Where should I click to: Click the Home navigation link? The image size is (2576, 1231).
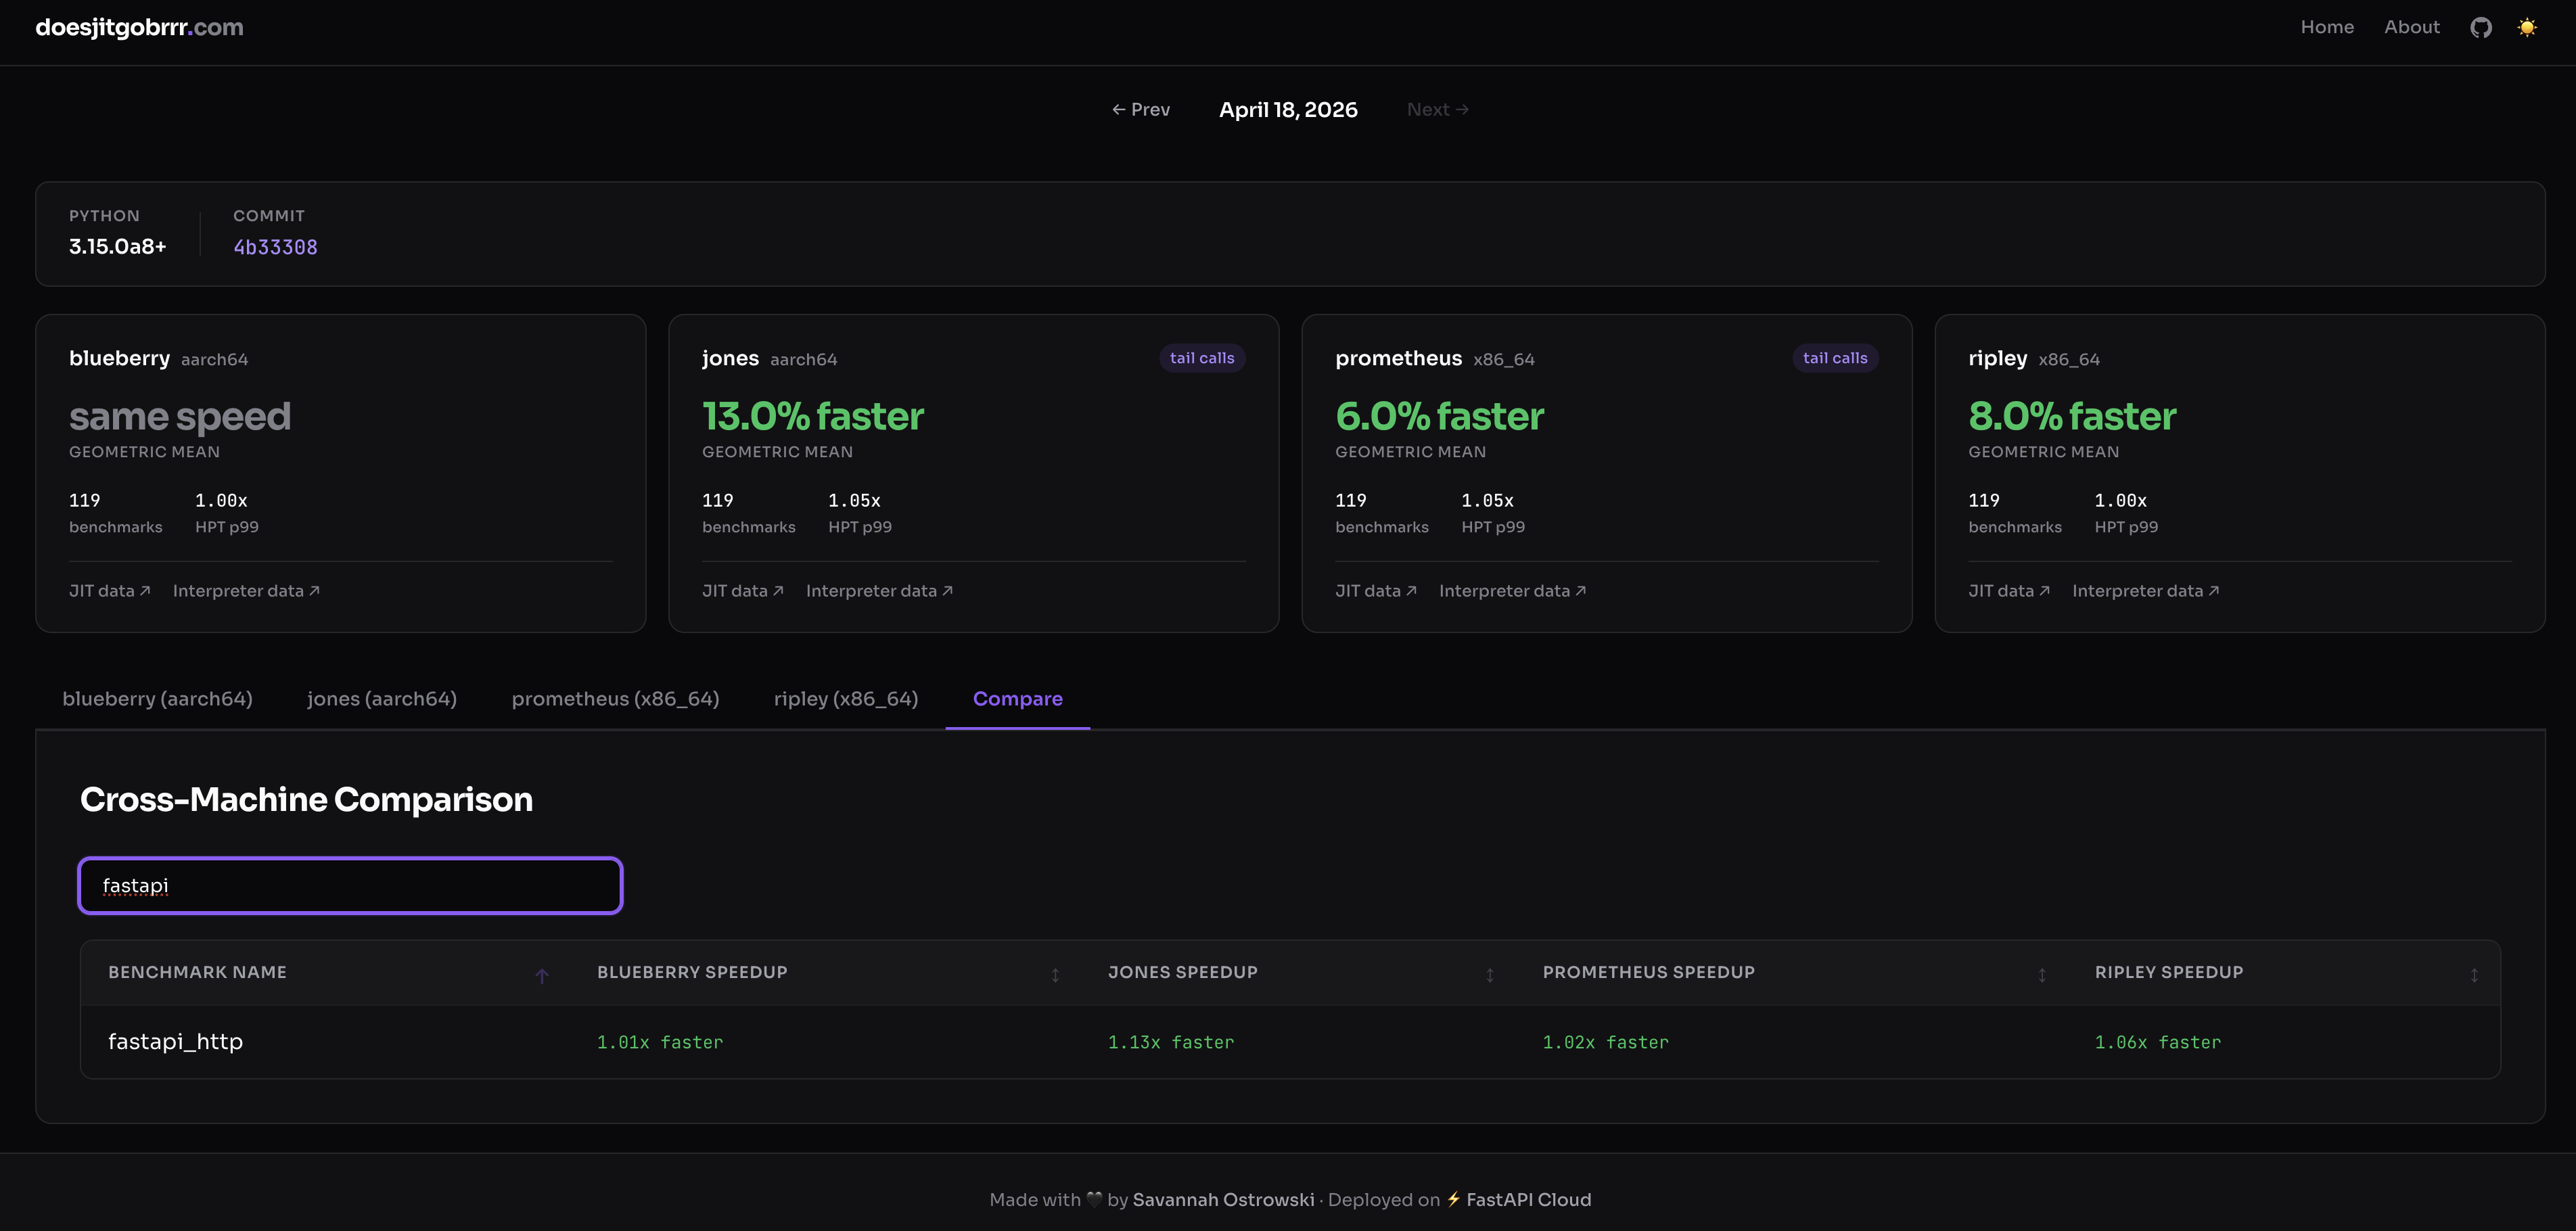tap(2326, 27)
